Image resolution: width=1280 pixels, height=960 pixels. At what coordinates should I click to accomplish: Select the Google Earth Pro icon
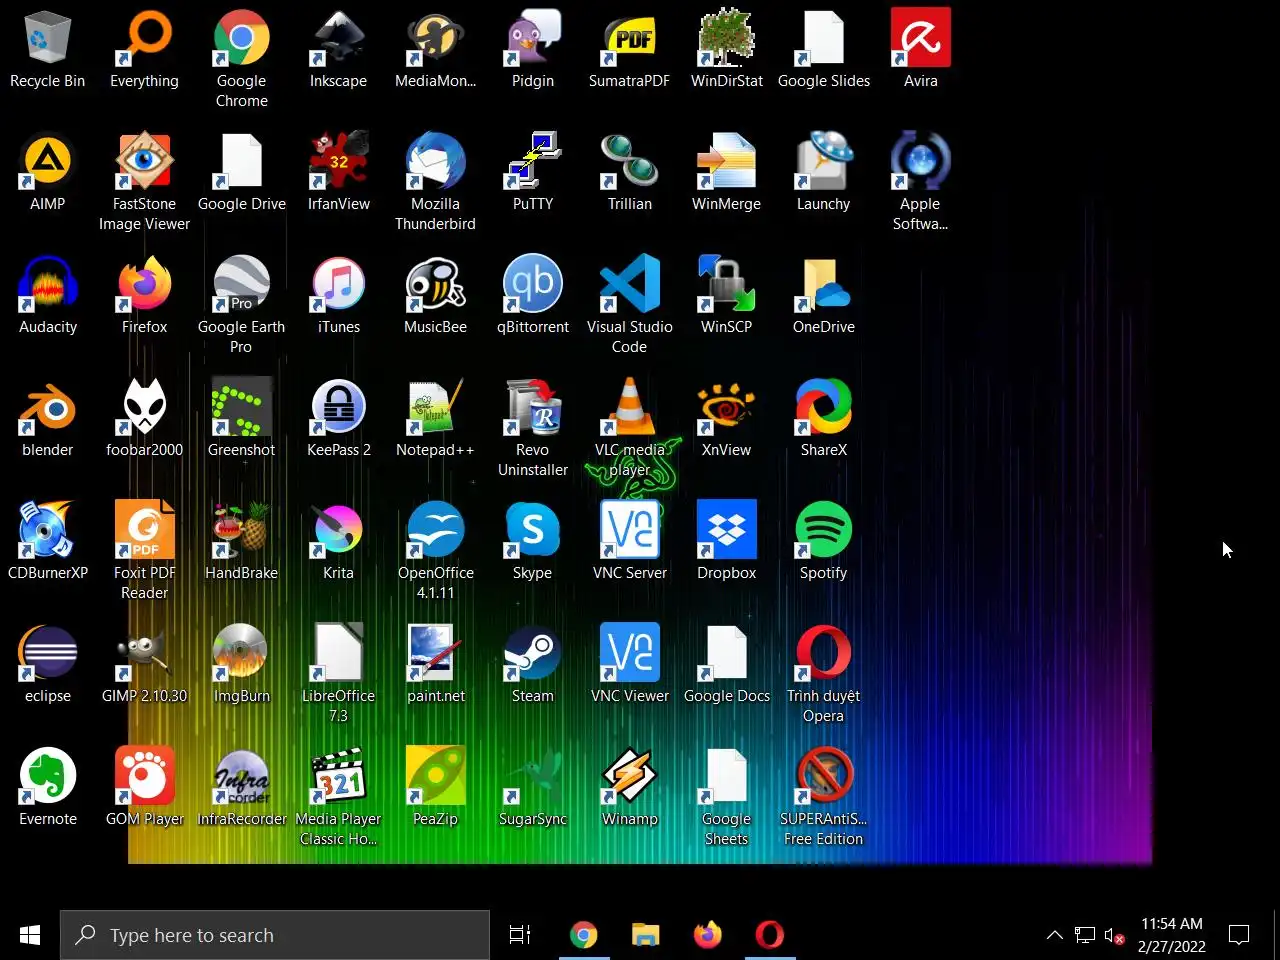[x=242, y=285]
